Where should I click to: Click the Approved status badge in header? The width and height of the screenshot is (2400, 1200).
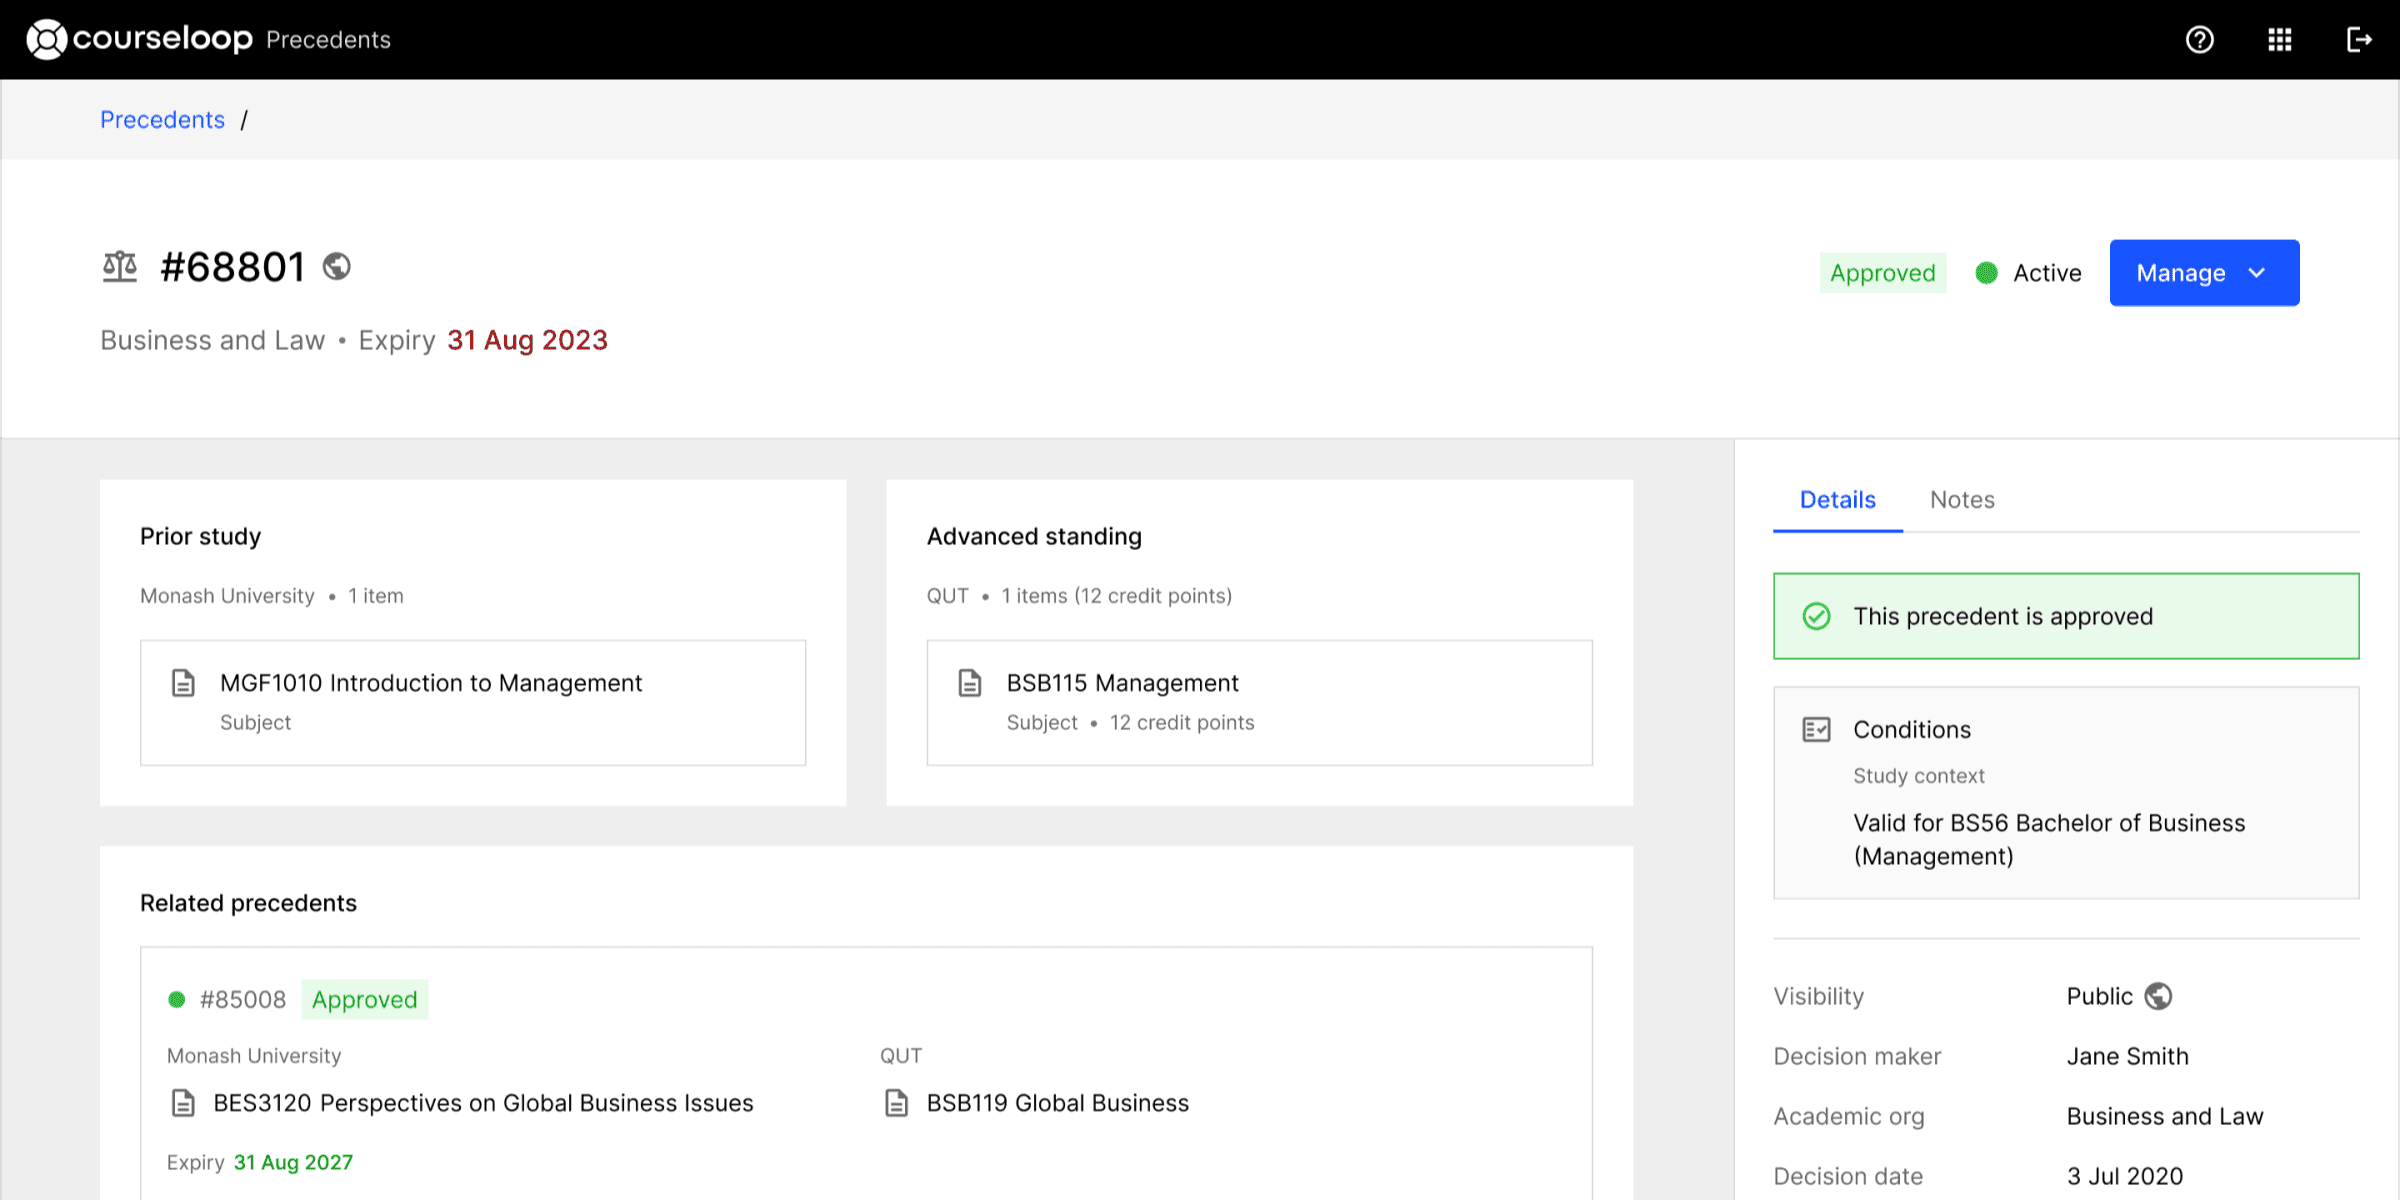coord(1882,273)
